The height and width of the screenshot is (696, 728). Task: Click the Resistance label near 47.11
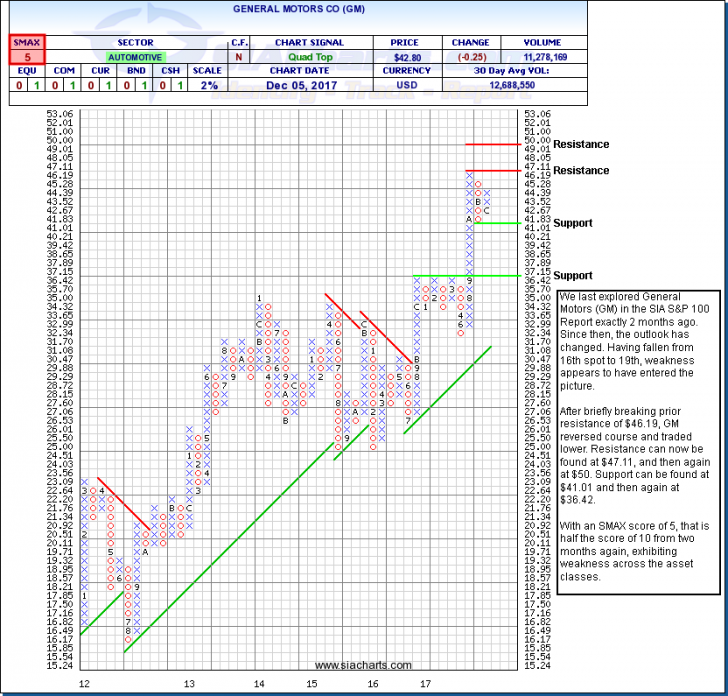(x=582, y=171)
